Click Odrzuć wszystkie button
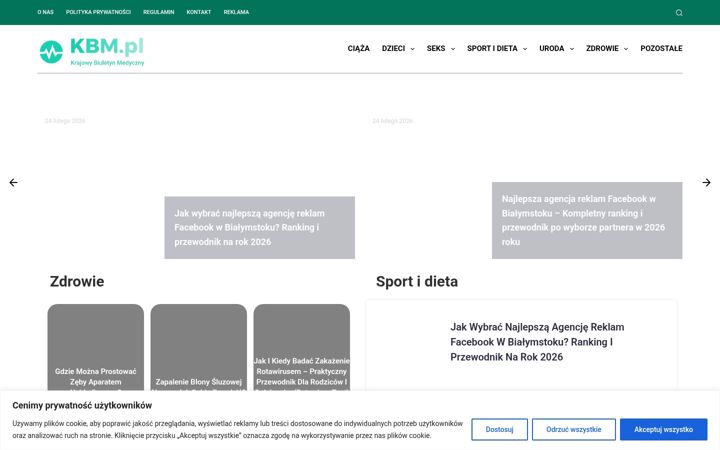This screenshot has width=720, height=450. pos(574,429)
